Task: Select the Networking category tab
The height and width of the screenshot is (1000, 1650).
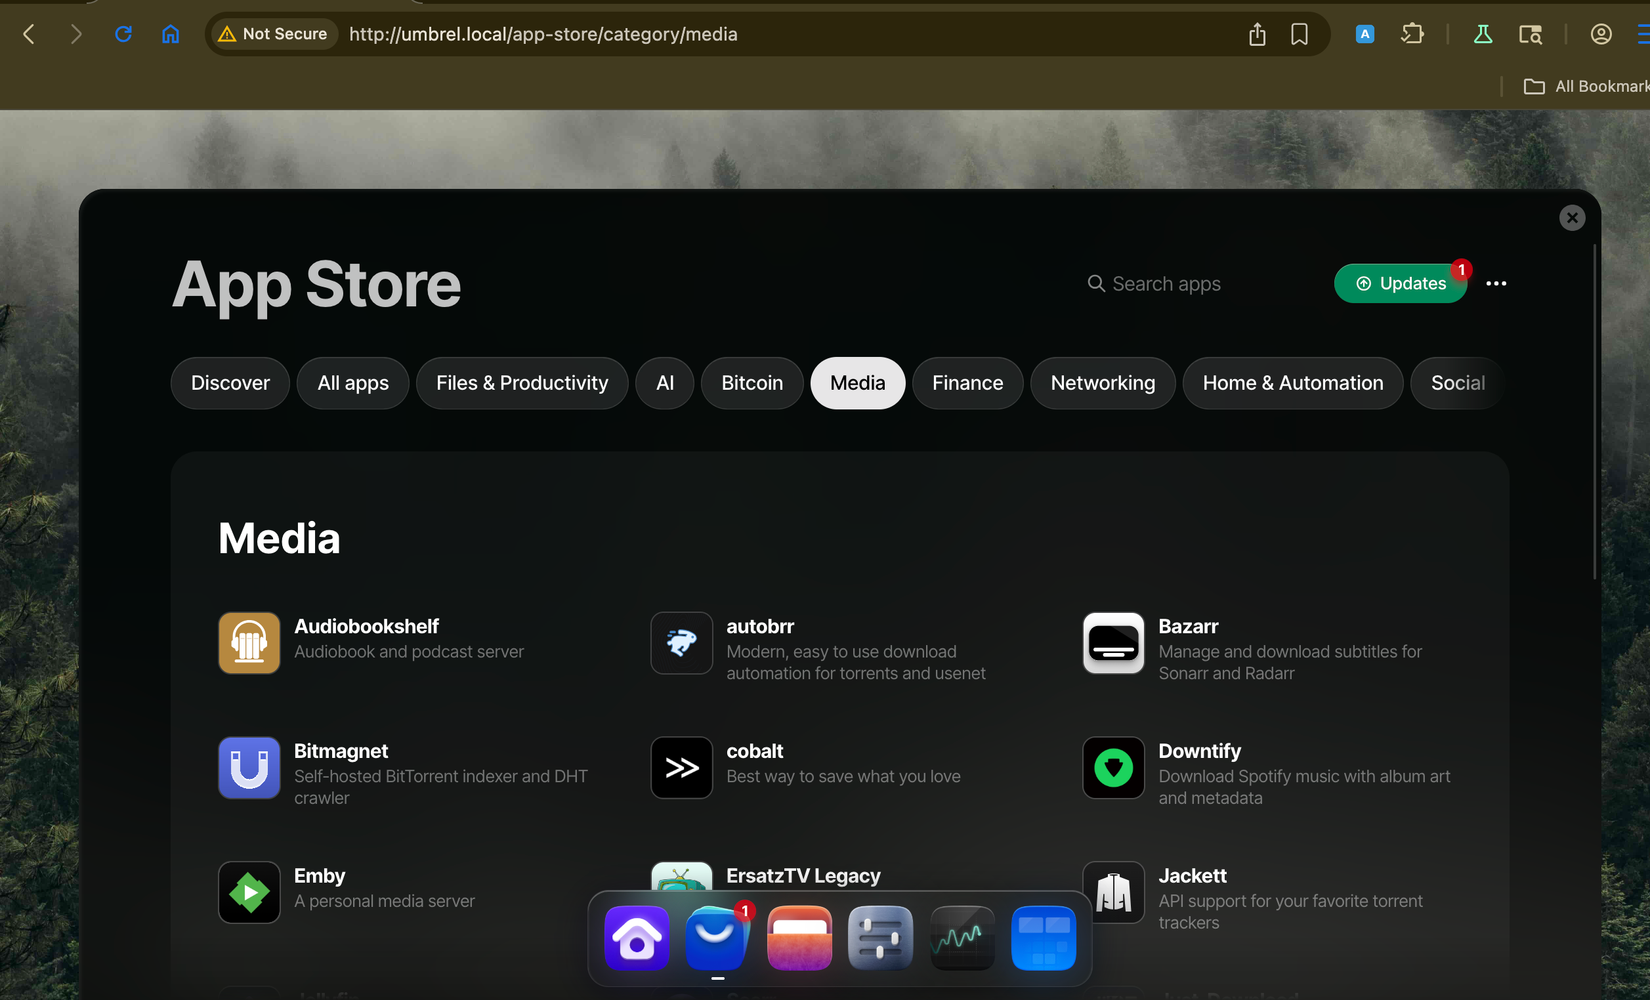Action: tap(1103, 383)
